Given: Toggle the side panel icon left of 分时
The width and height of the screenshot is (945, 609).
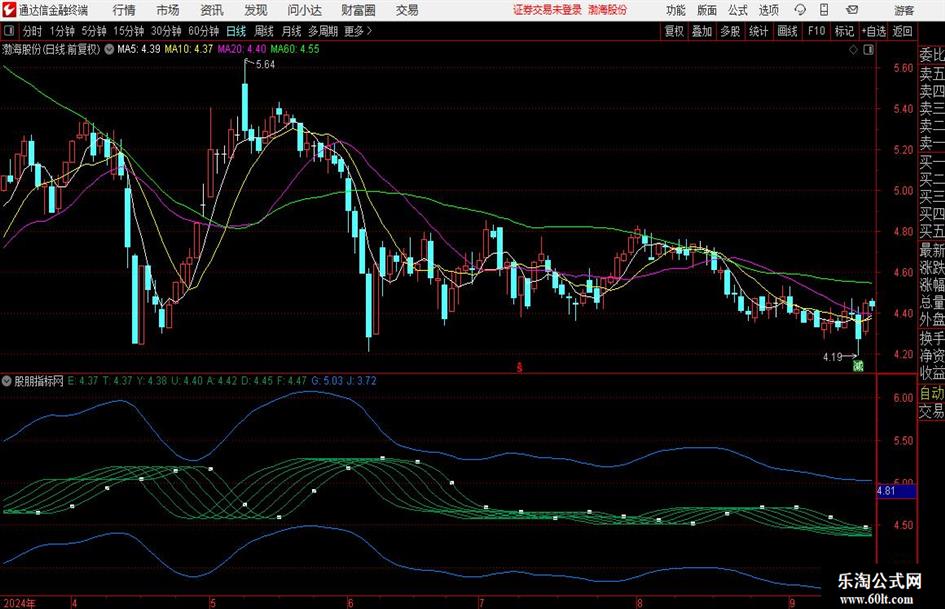Looking at the screenshot, I should (9, 31).
